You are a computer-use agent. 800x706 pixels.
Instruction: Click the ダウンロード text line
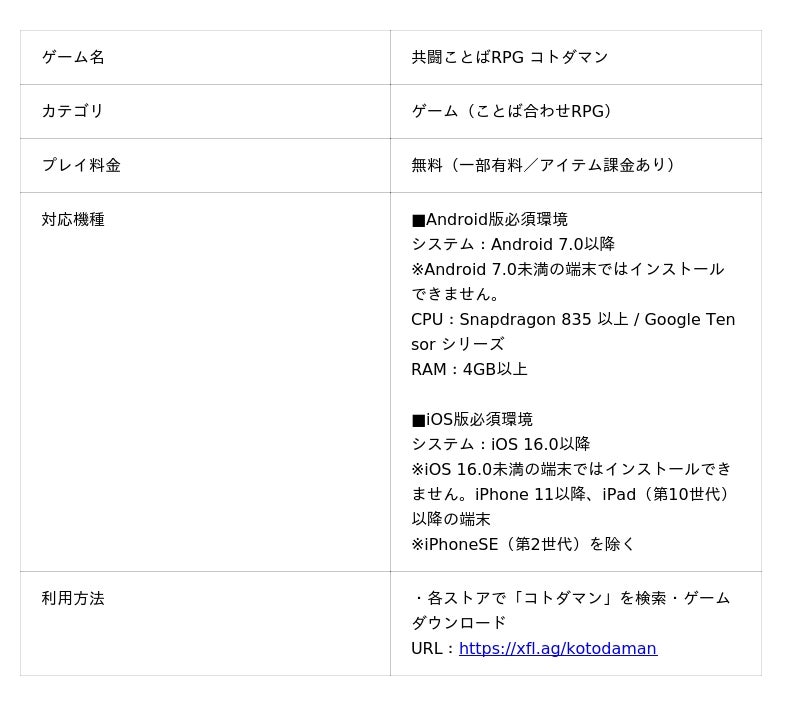pos(458,623)
